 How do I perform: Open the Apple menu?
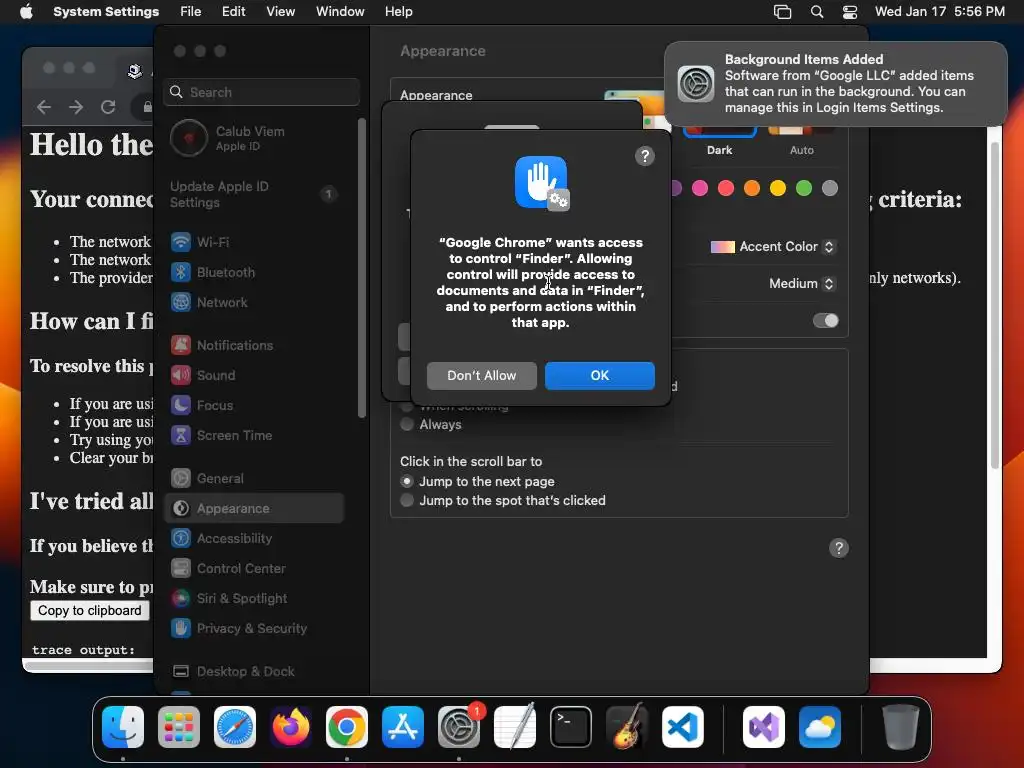[x=26, y=11]
